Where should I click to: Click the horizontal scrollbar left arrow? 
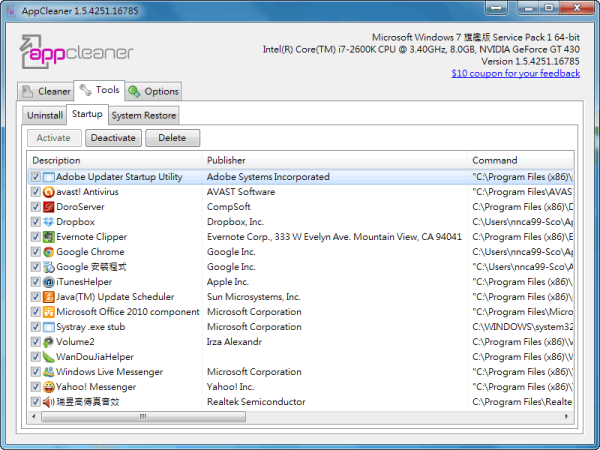point(34,416)
